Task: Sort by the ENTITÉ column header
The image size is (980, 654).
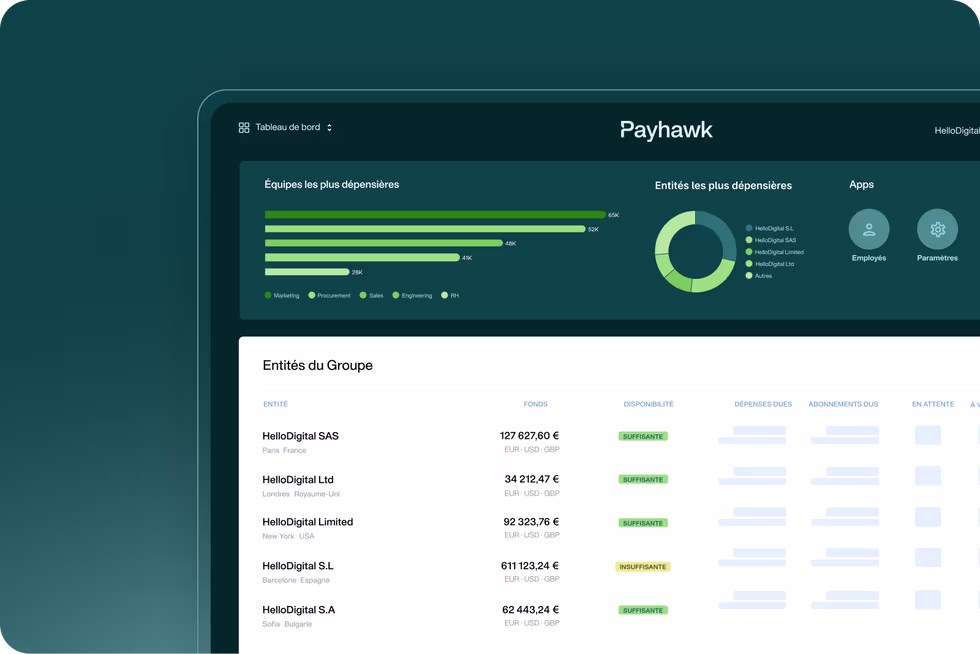Action: (x=276, y=405)
